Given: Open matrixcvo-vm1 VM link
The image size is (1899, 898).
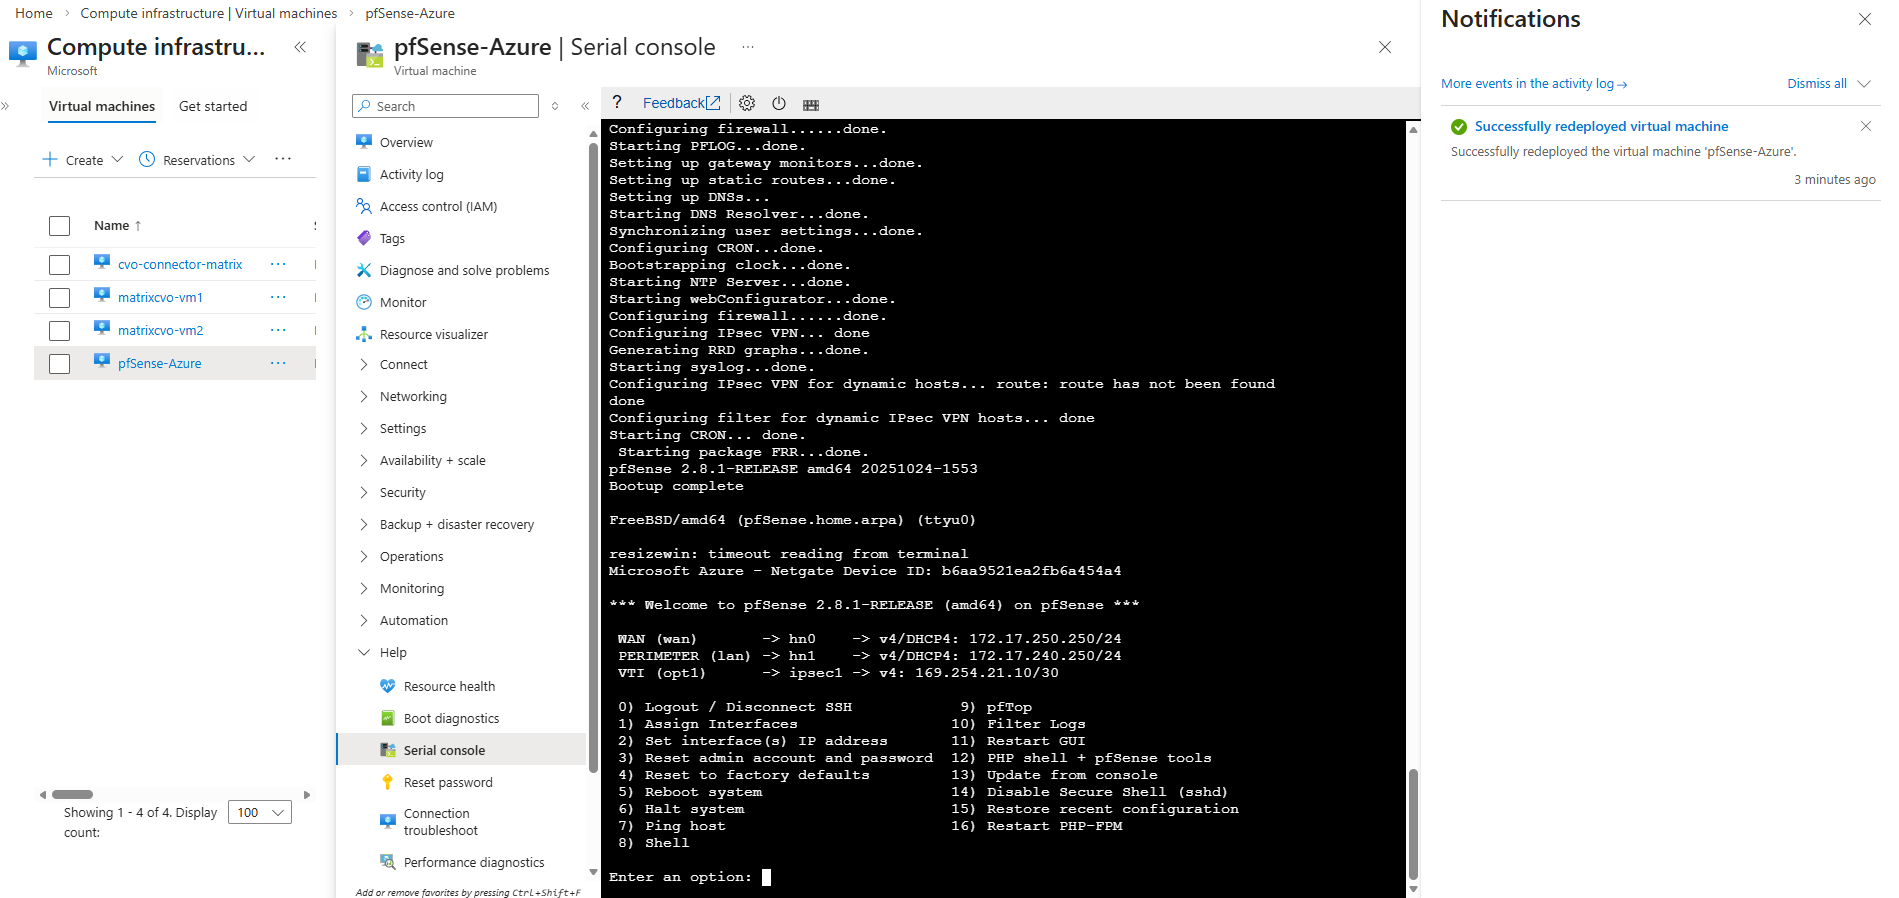Looking at the screenshot, I should tap(160, 298).
